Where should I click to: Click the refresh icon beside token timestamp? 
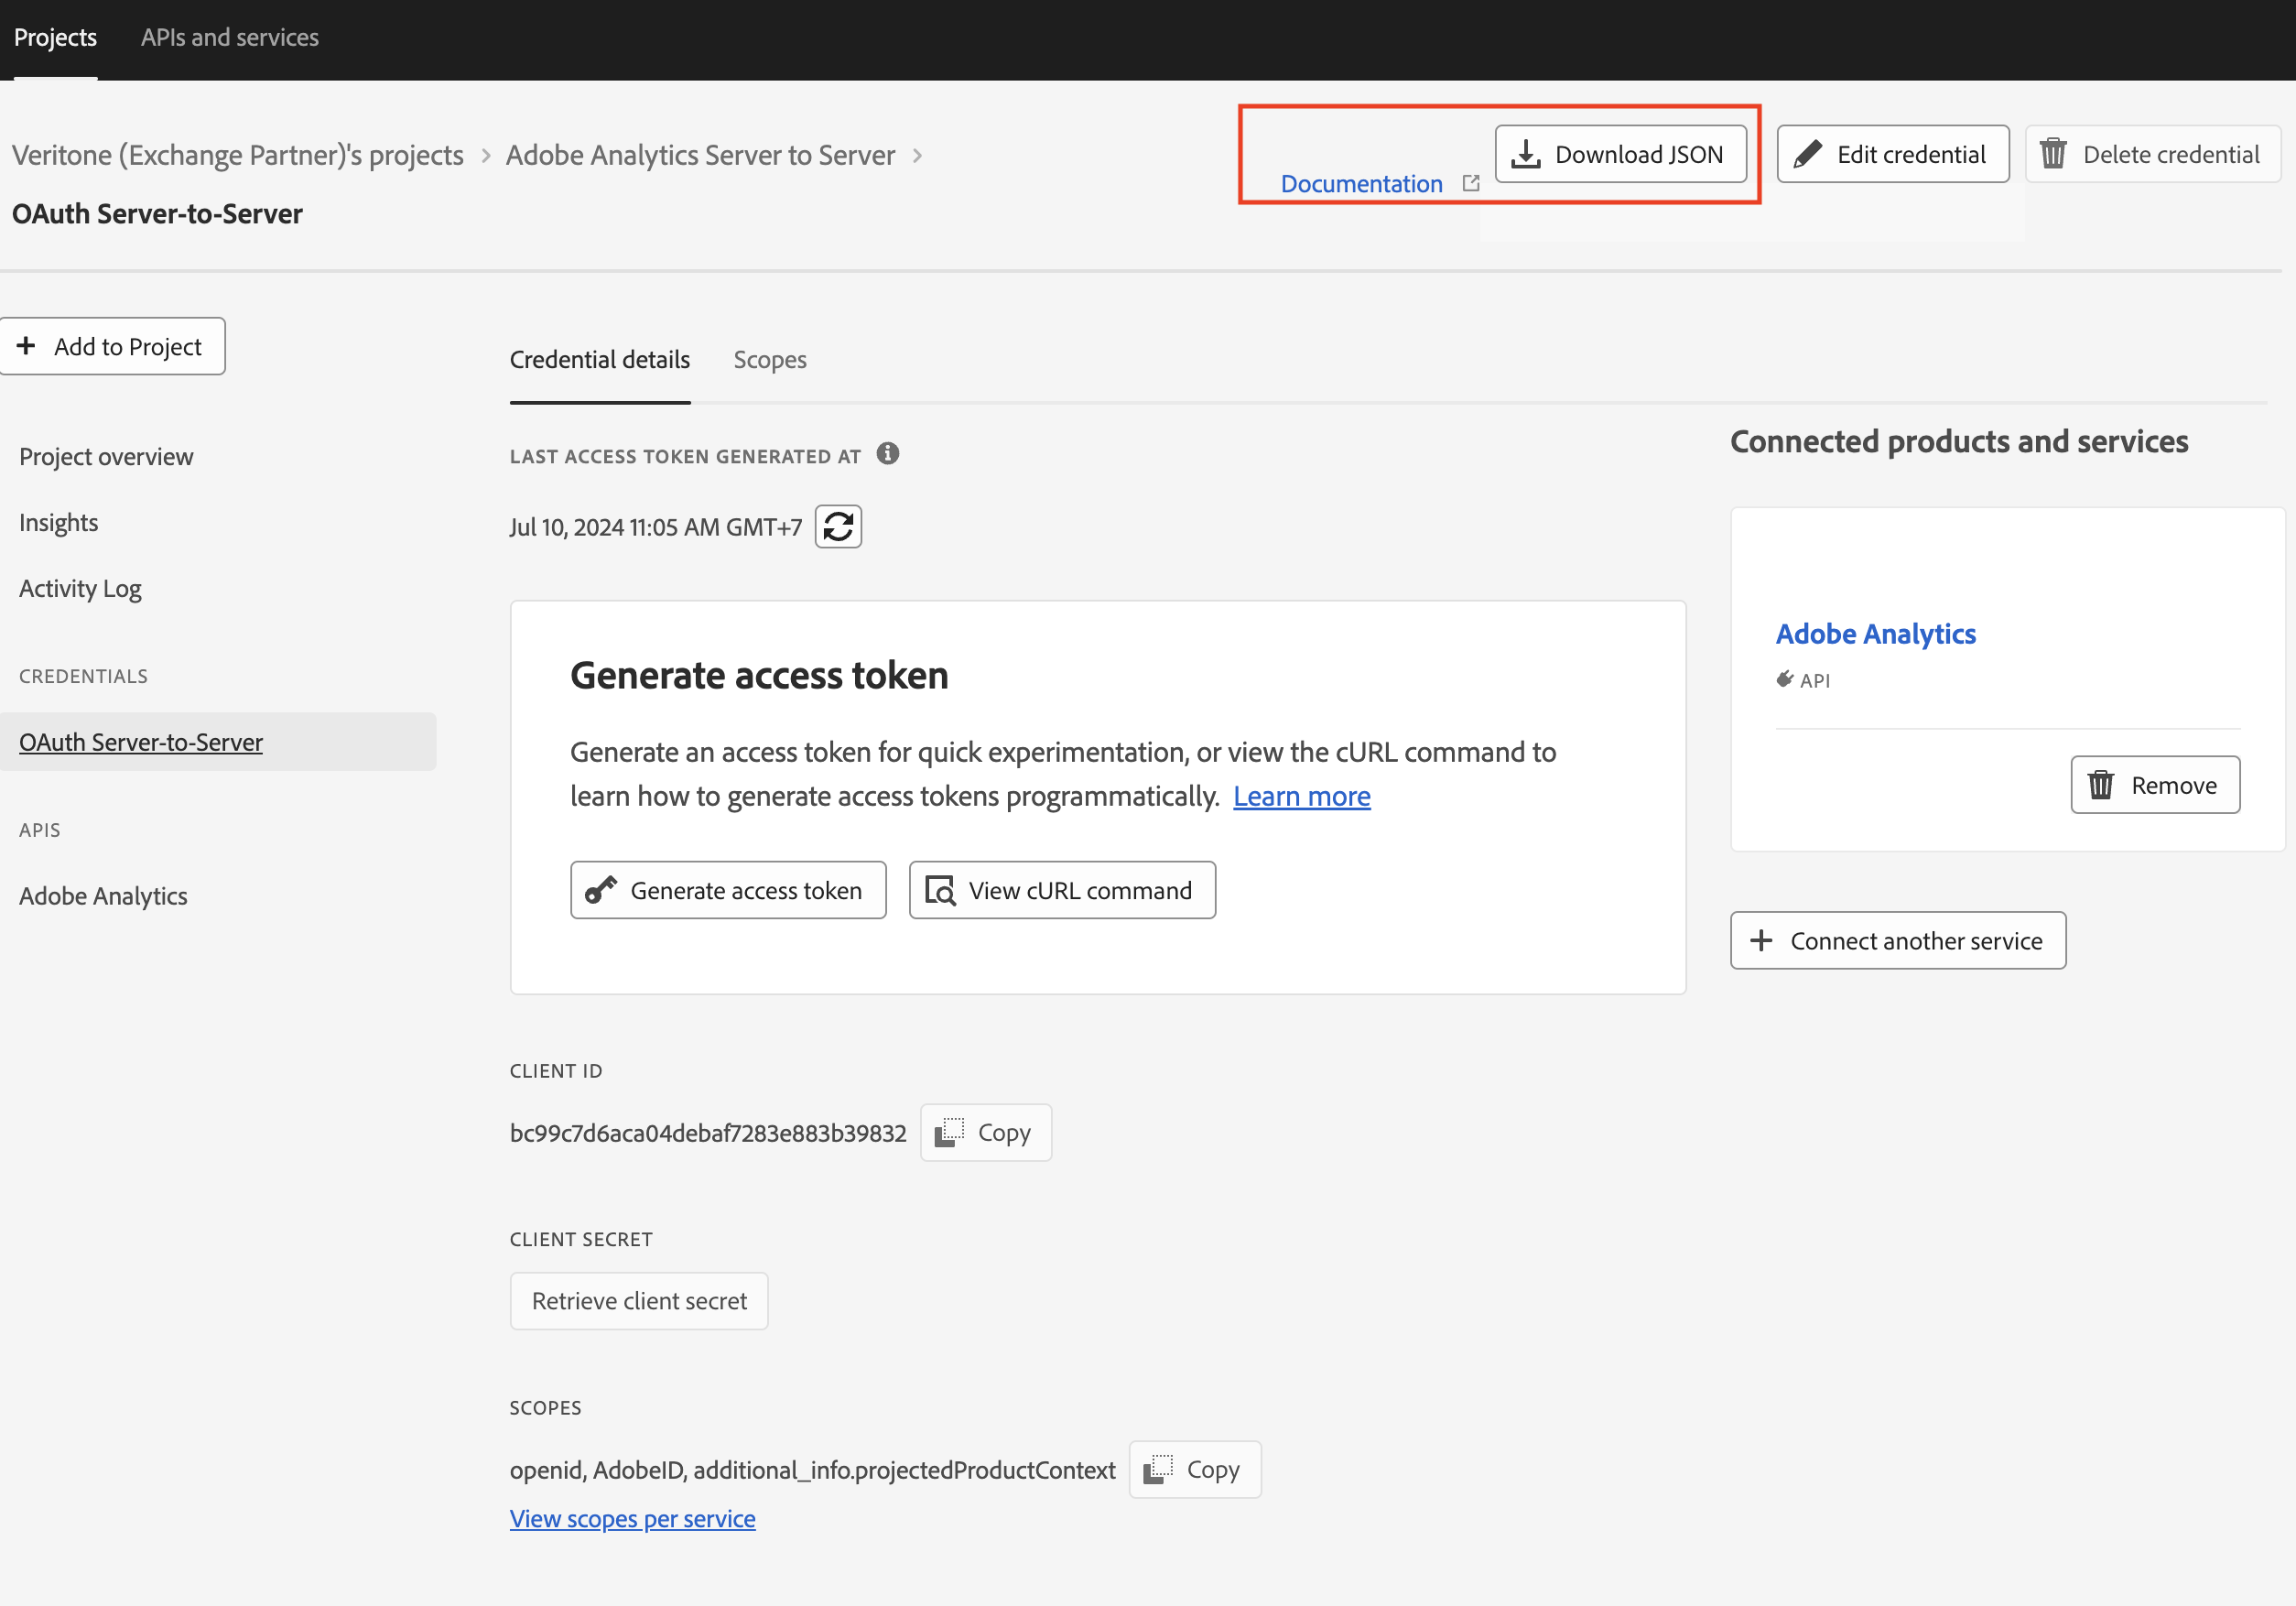(x=838, y=527)
